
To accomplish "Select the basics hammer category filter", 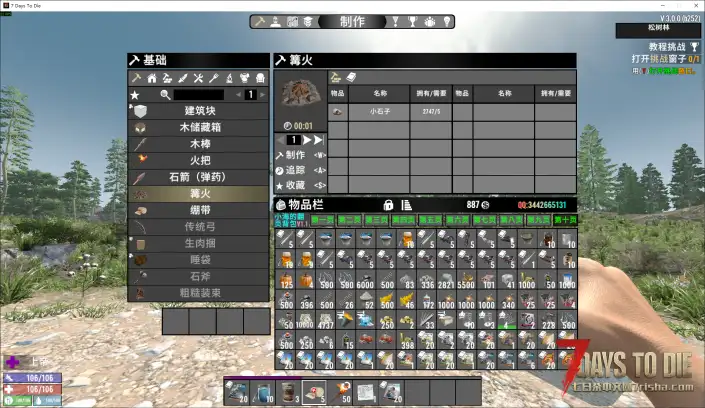I will 136,78.
